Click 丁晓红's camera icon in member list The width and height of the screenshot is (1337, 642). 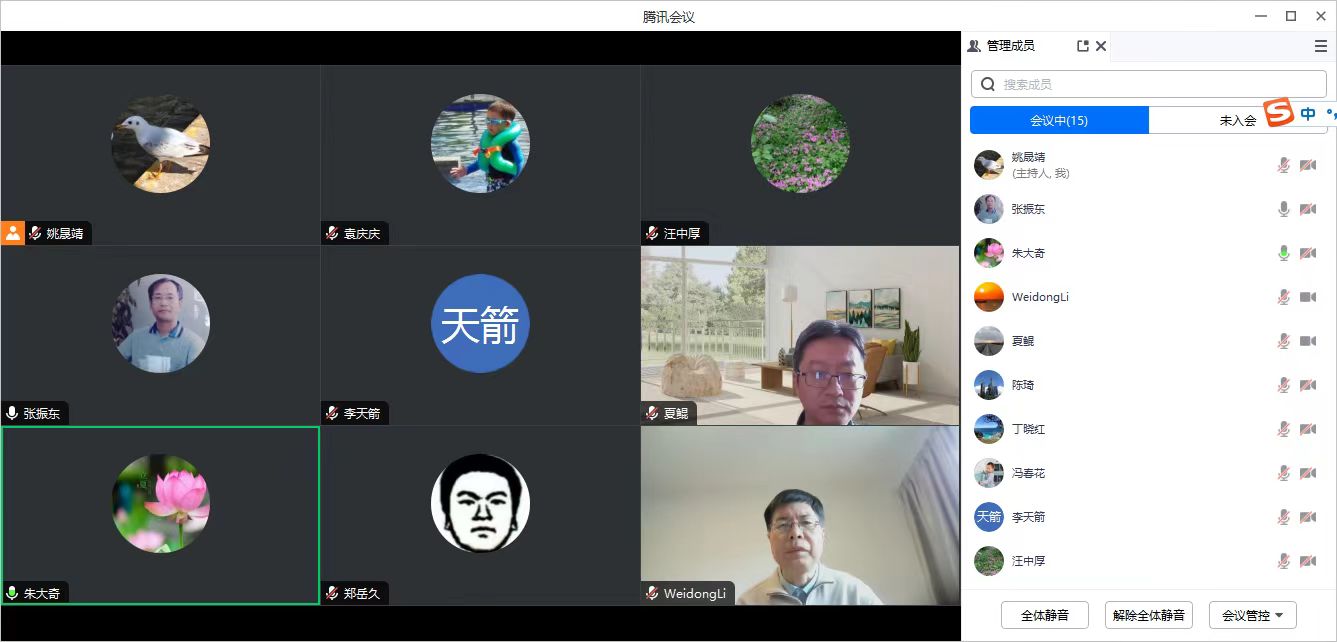pos(1307,429)
